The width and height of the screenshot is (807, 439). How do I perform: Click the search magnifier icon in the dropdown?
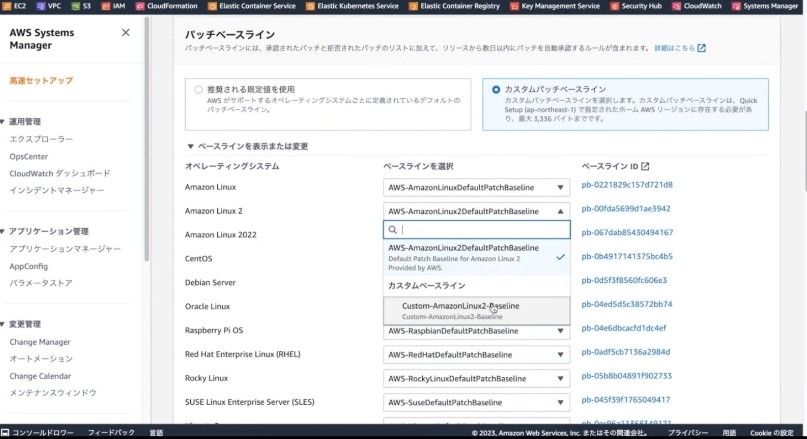click(x=393, y=230)
